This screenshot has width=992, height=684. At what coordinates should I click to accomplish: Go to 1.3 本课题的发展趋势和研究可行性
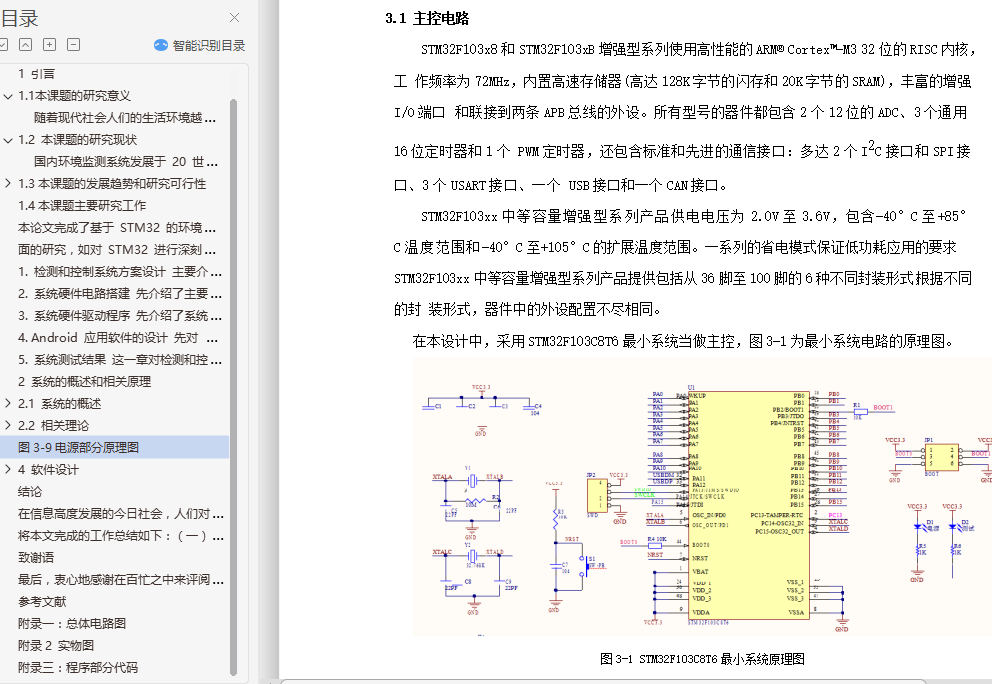tap(112, 183)
